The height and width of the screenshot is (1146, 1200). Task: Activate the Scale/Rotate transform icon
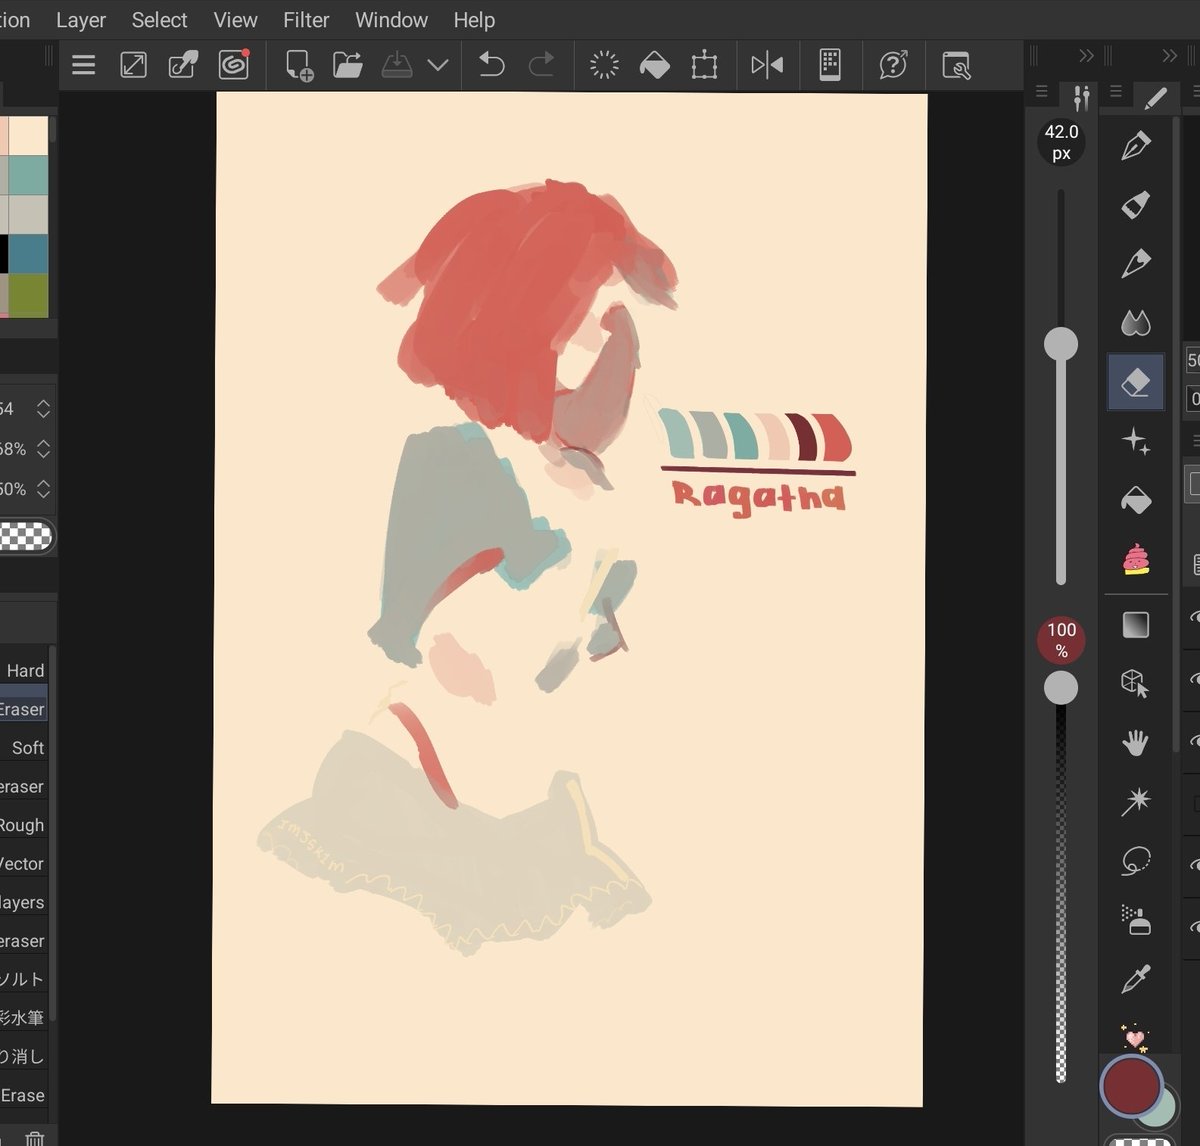point(704,66)
